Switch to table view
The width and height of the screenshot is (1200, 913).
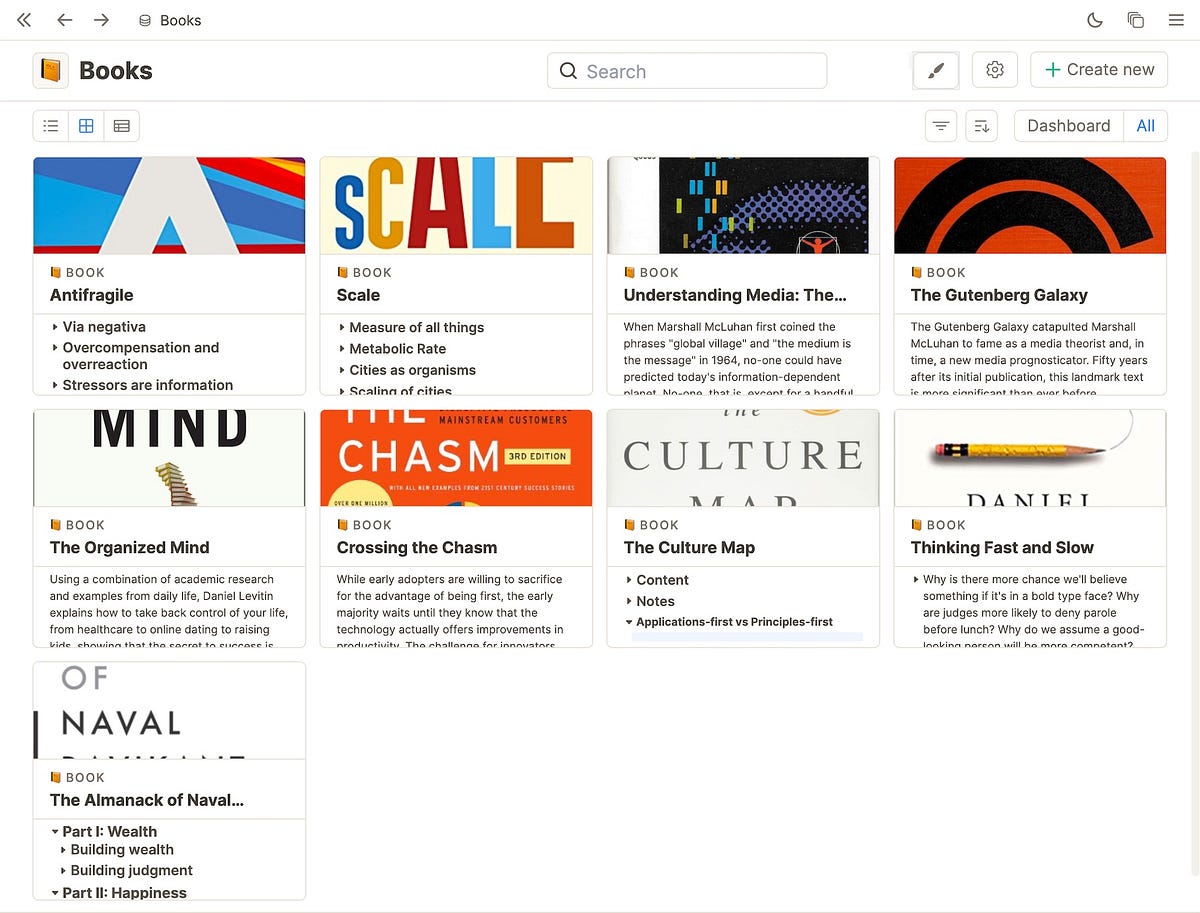tap(121, 126)
